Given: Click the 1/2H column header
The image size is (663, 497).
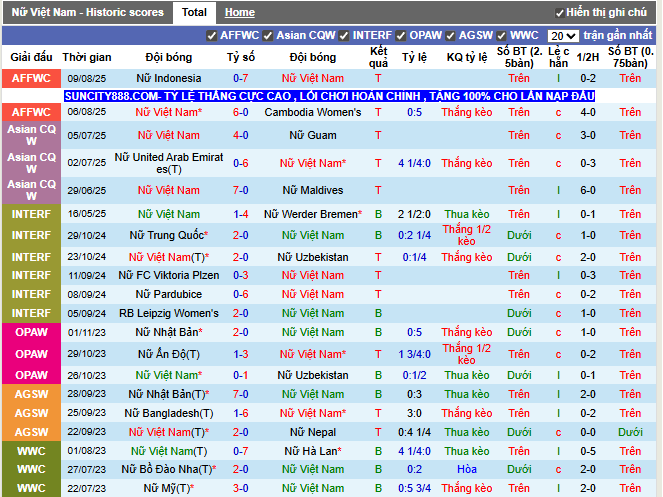Looking at the screenshot, I should pyautogui.click(x=588, y=57).
